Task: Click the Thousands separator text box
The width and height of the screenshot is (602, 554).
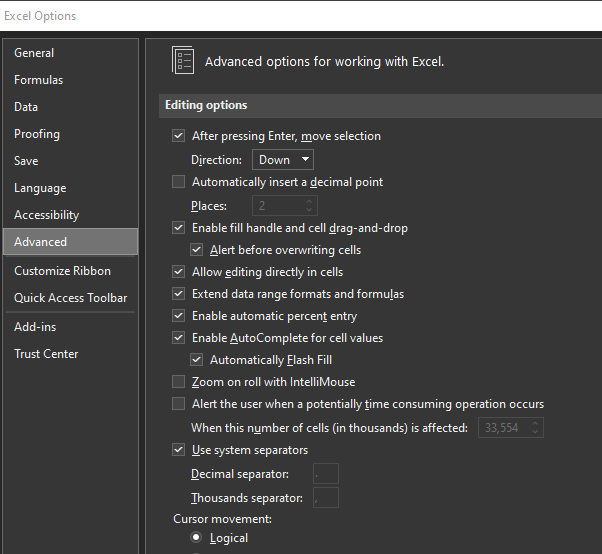Action: tap(325, 498)
